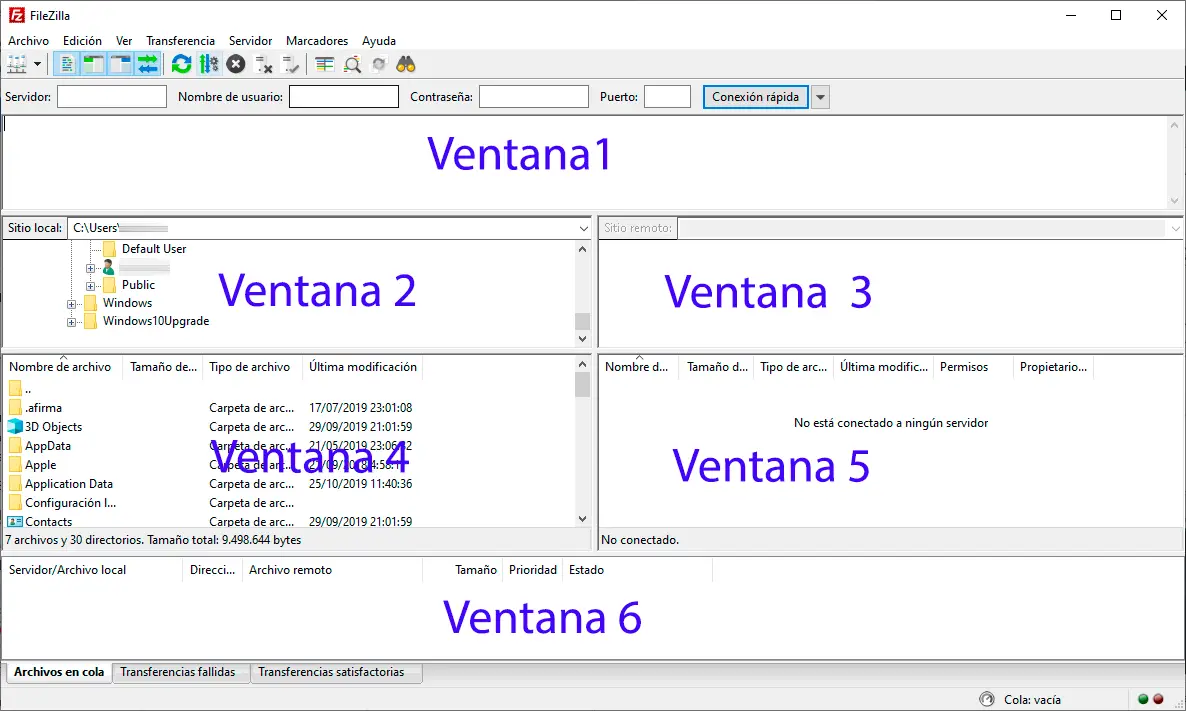Screen dimensions: 1186x711
Task: Open the Servidor menu
Action: pos(250,41)
